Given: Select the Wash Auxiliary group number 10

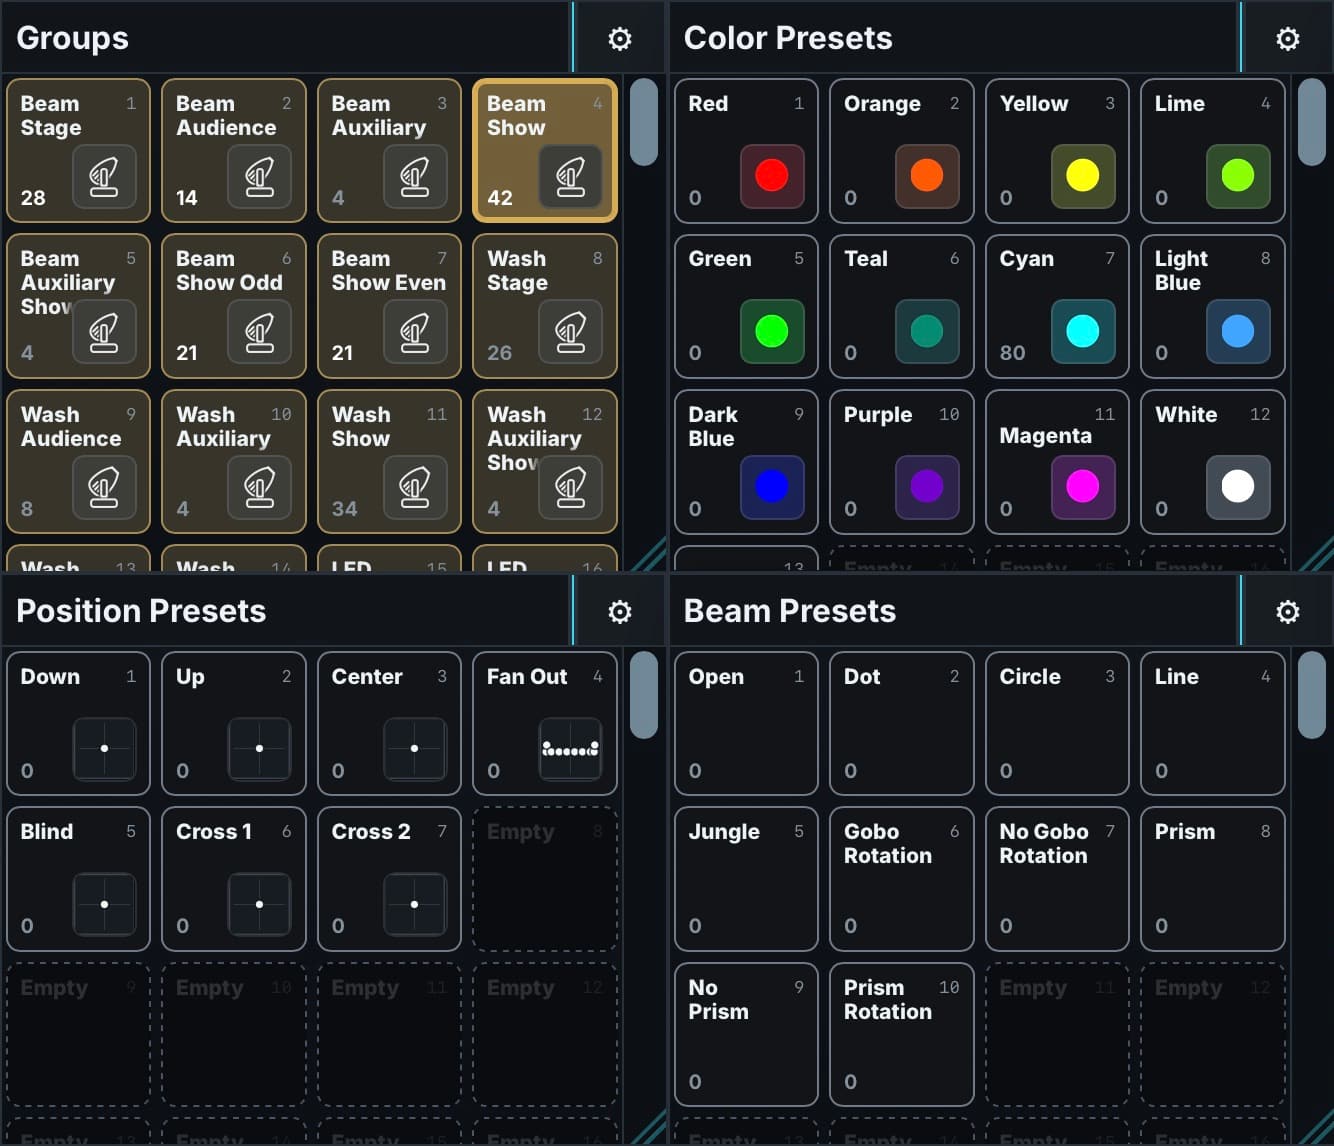Looking at the screenshot, I should point(234,461).
